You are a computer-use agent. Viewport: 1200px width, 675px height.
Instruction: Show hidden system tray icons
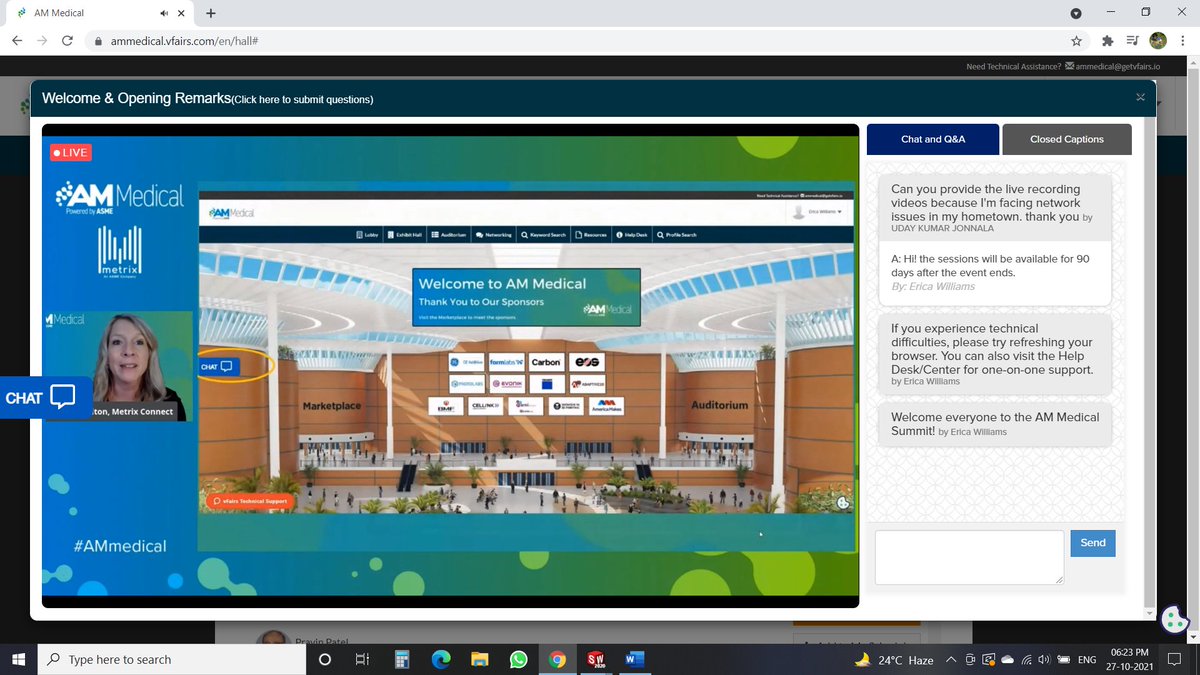click(952, 659)
